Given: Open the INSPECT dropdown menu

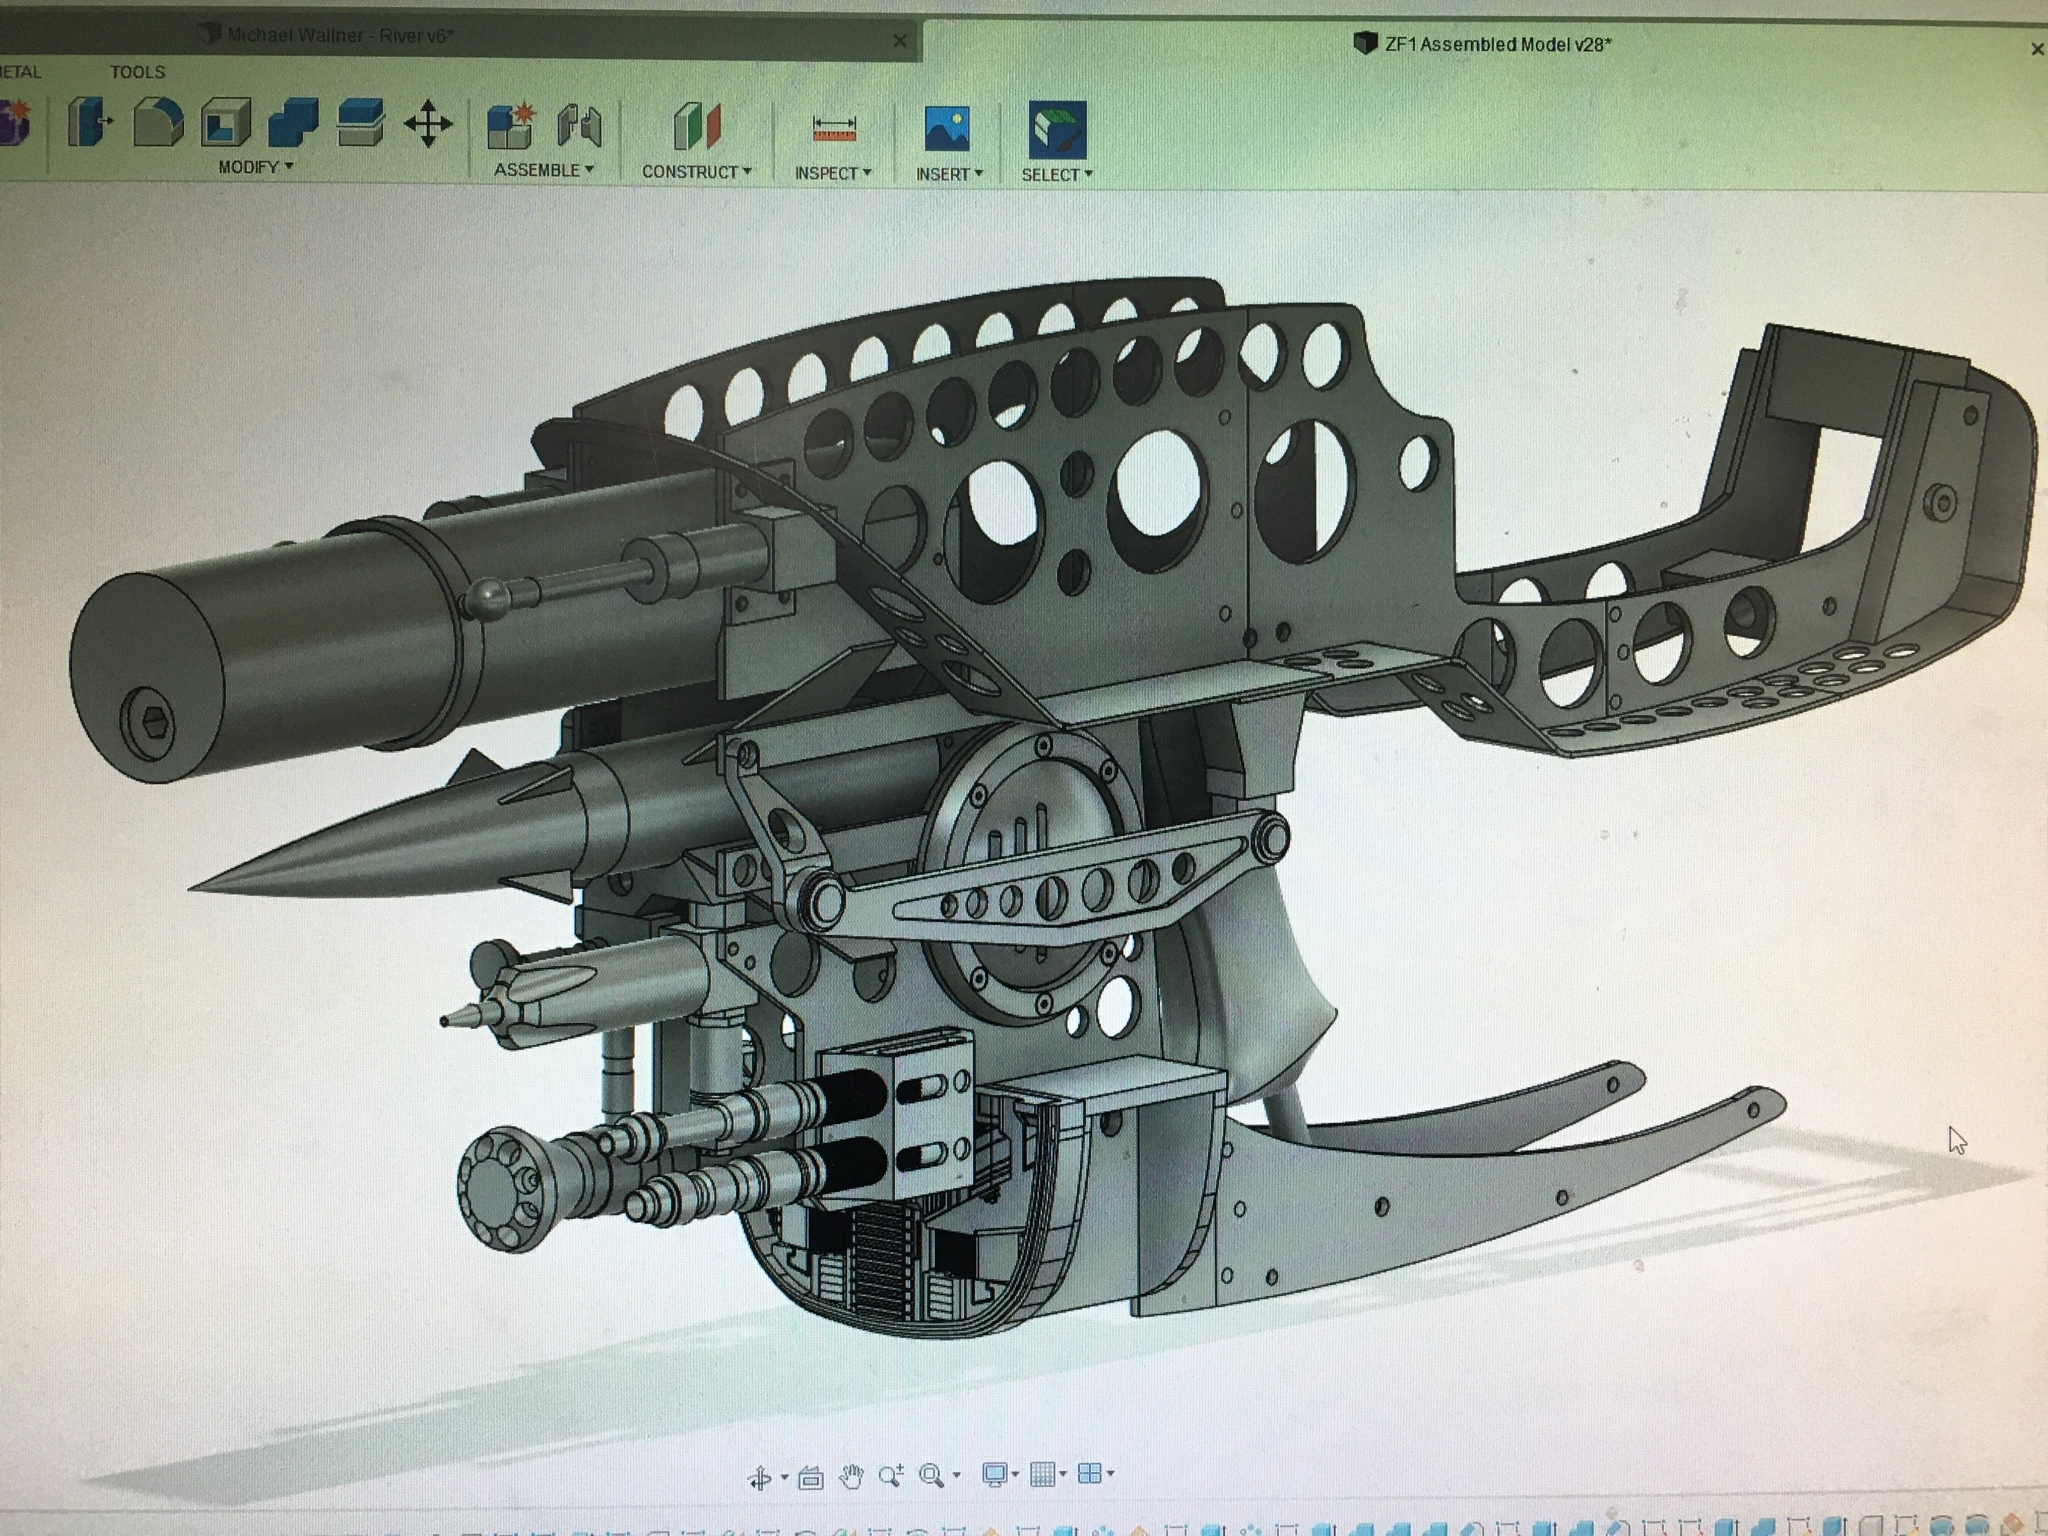Looking at the screenshot, I should tap(833, 173).
